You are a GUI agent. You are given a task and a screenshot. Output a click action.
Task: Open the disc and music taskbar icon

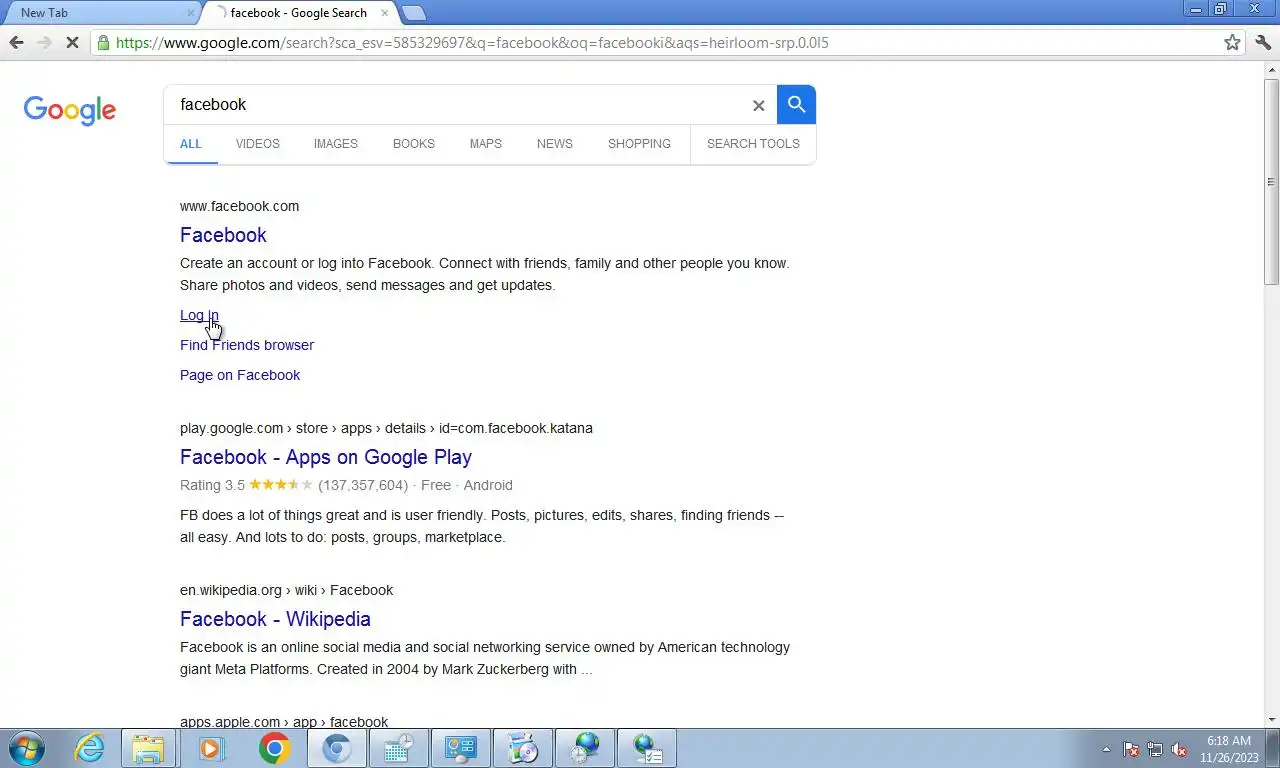tap(523, 748)
